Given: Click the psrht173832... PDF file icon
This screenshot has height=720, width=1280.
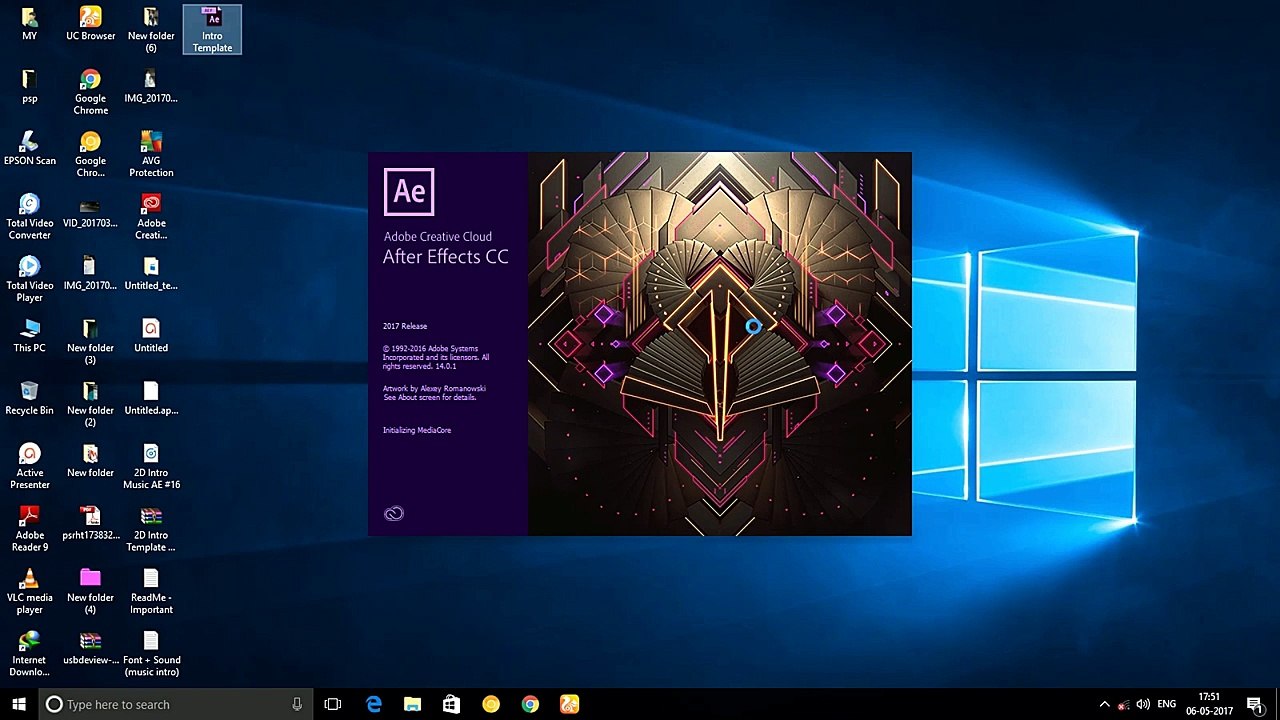Looking at the screenshot, I should tap(90, 523).
